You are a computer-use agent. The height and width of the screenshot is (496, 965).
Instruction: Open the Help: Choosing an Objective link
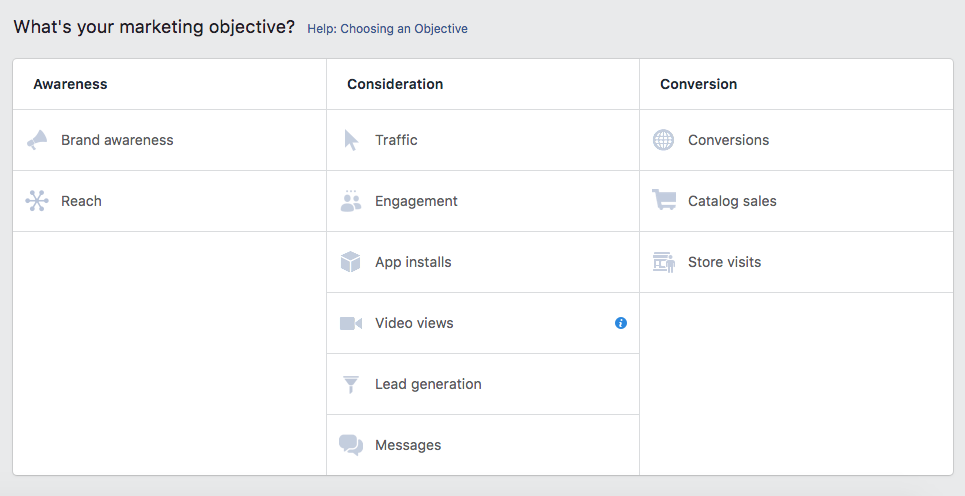pos(387,29)
